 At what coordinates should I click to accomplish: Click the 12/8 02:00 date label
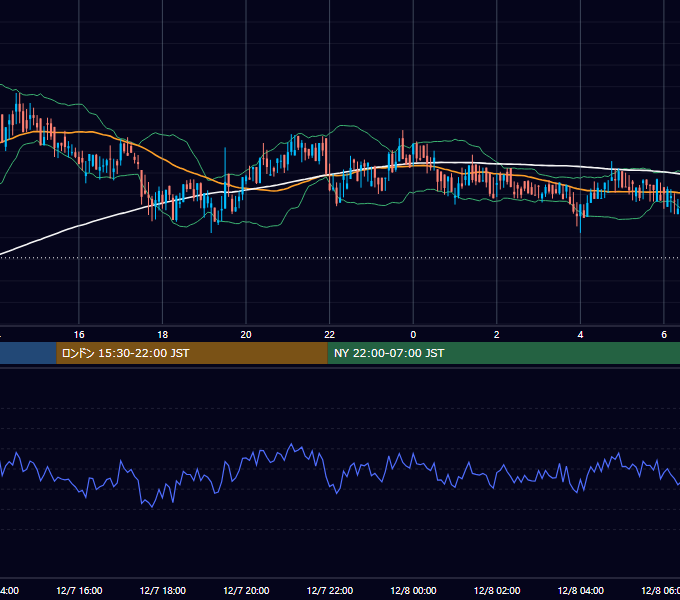pos(497,590)
